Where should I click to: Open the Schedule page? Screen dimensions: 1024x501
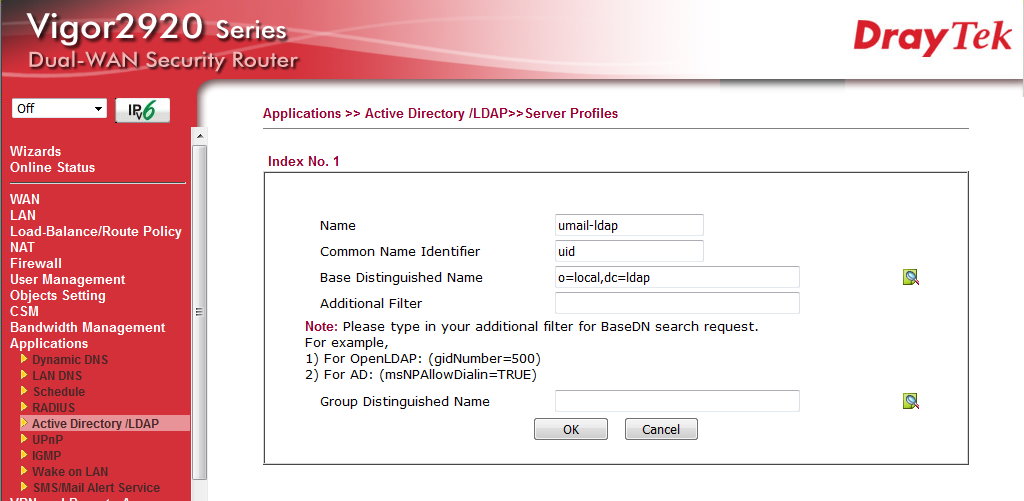(59, 391)
